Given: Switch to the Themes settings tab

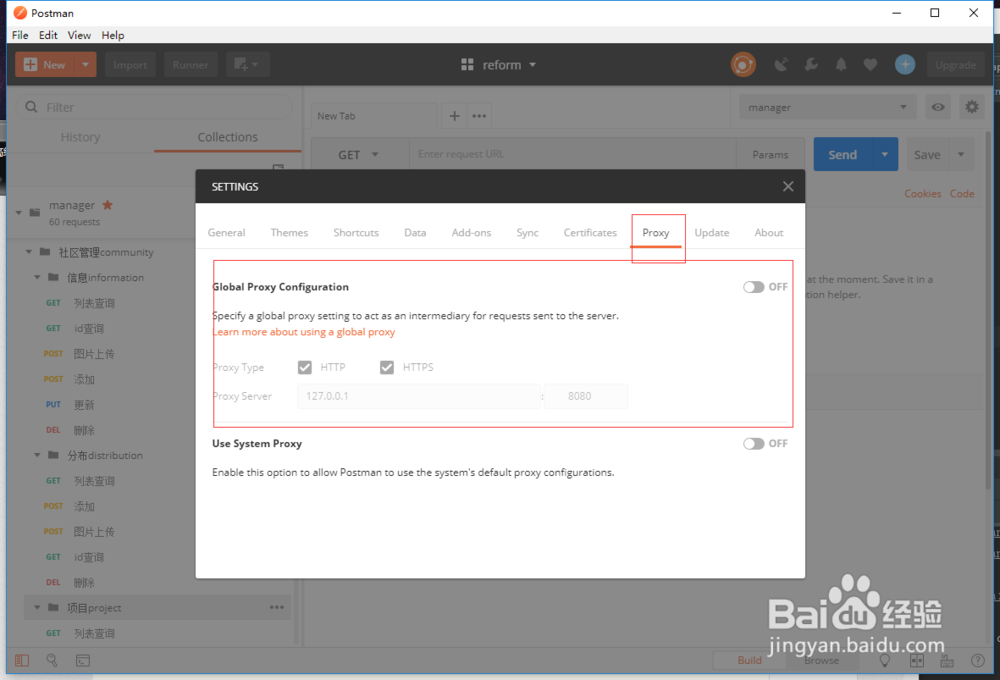Looking at the screenshot, I should click(289, 232).
